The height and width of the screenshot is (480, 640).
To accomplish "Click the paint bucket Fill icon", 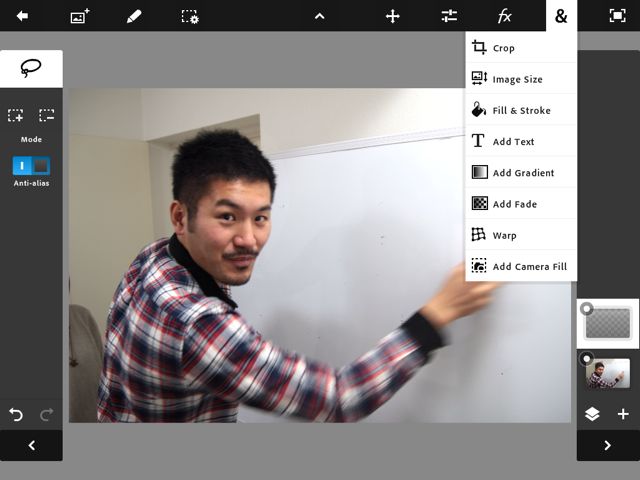I will [x=479, y=110].
